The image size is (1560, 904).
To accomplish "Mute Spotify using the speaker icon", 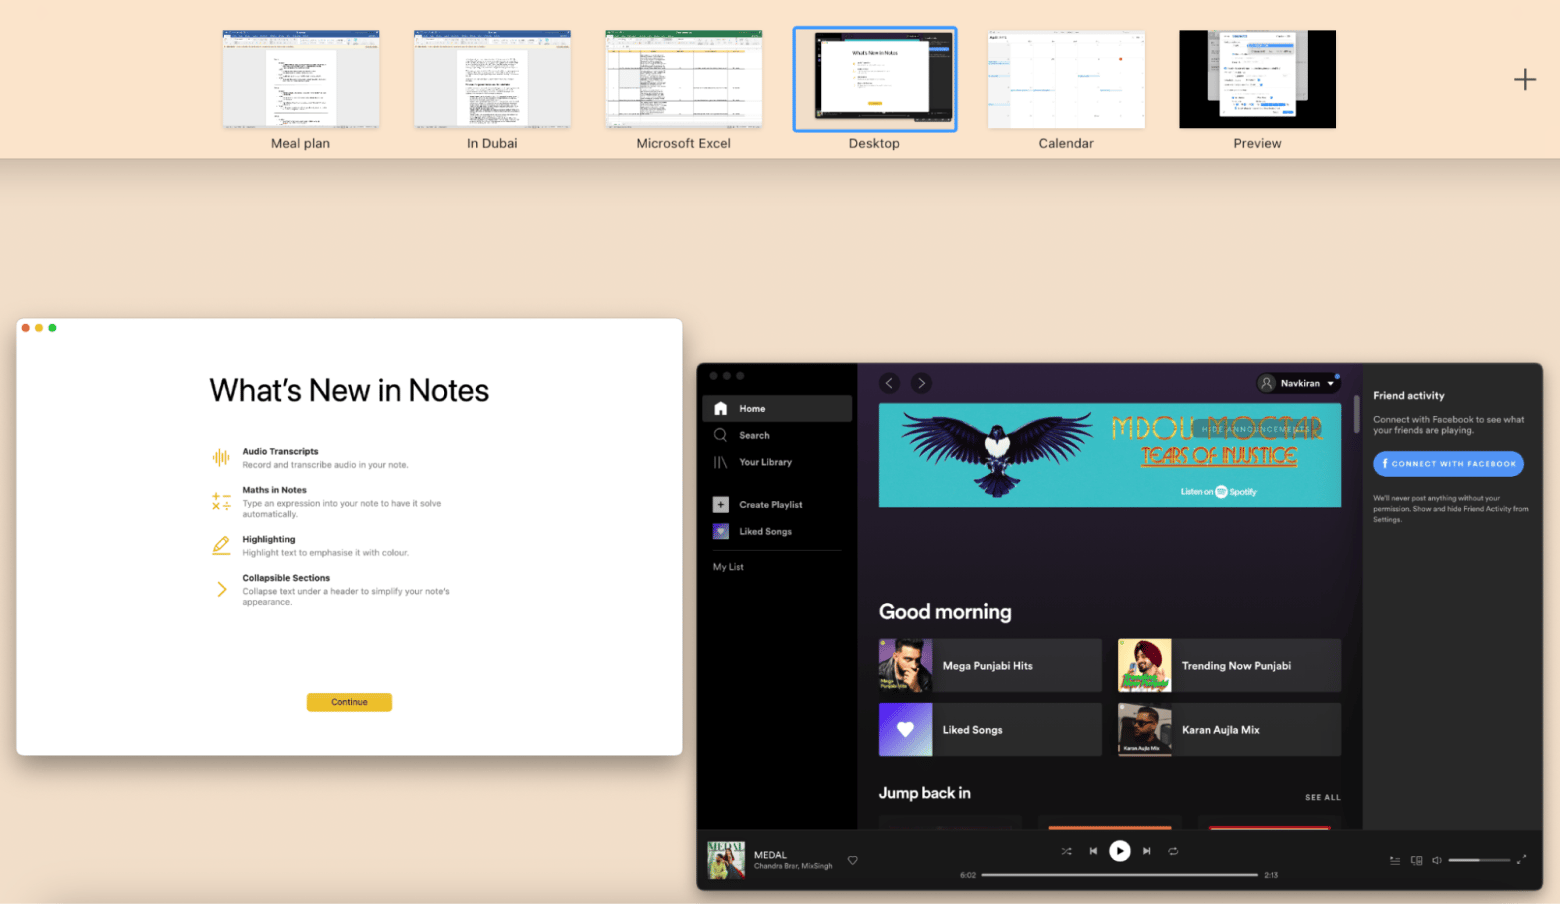I will (x=1437, y=860).
